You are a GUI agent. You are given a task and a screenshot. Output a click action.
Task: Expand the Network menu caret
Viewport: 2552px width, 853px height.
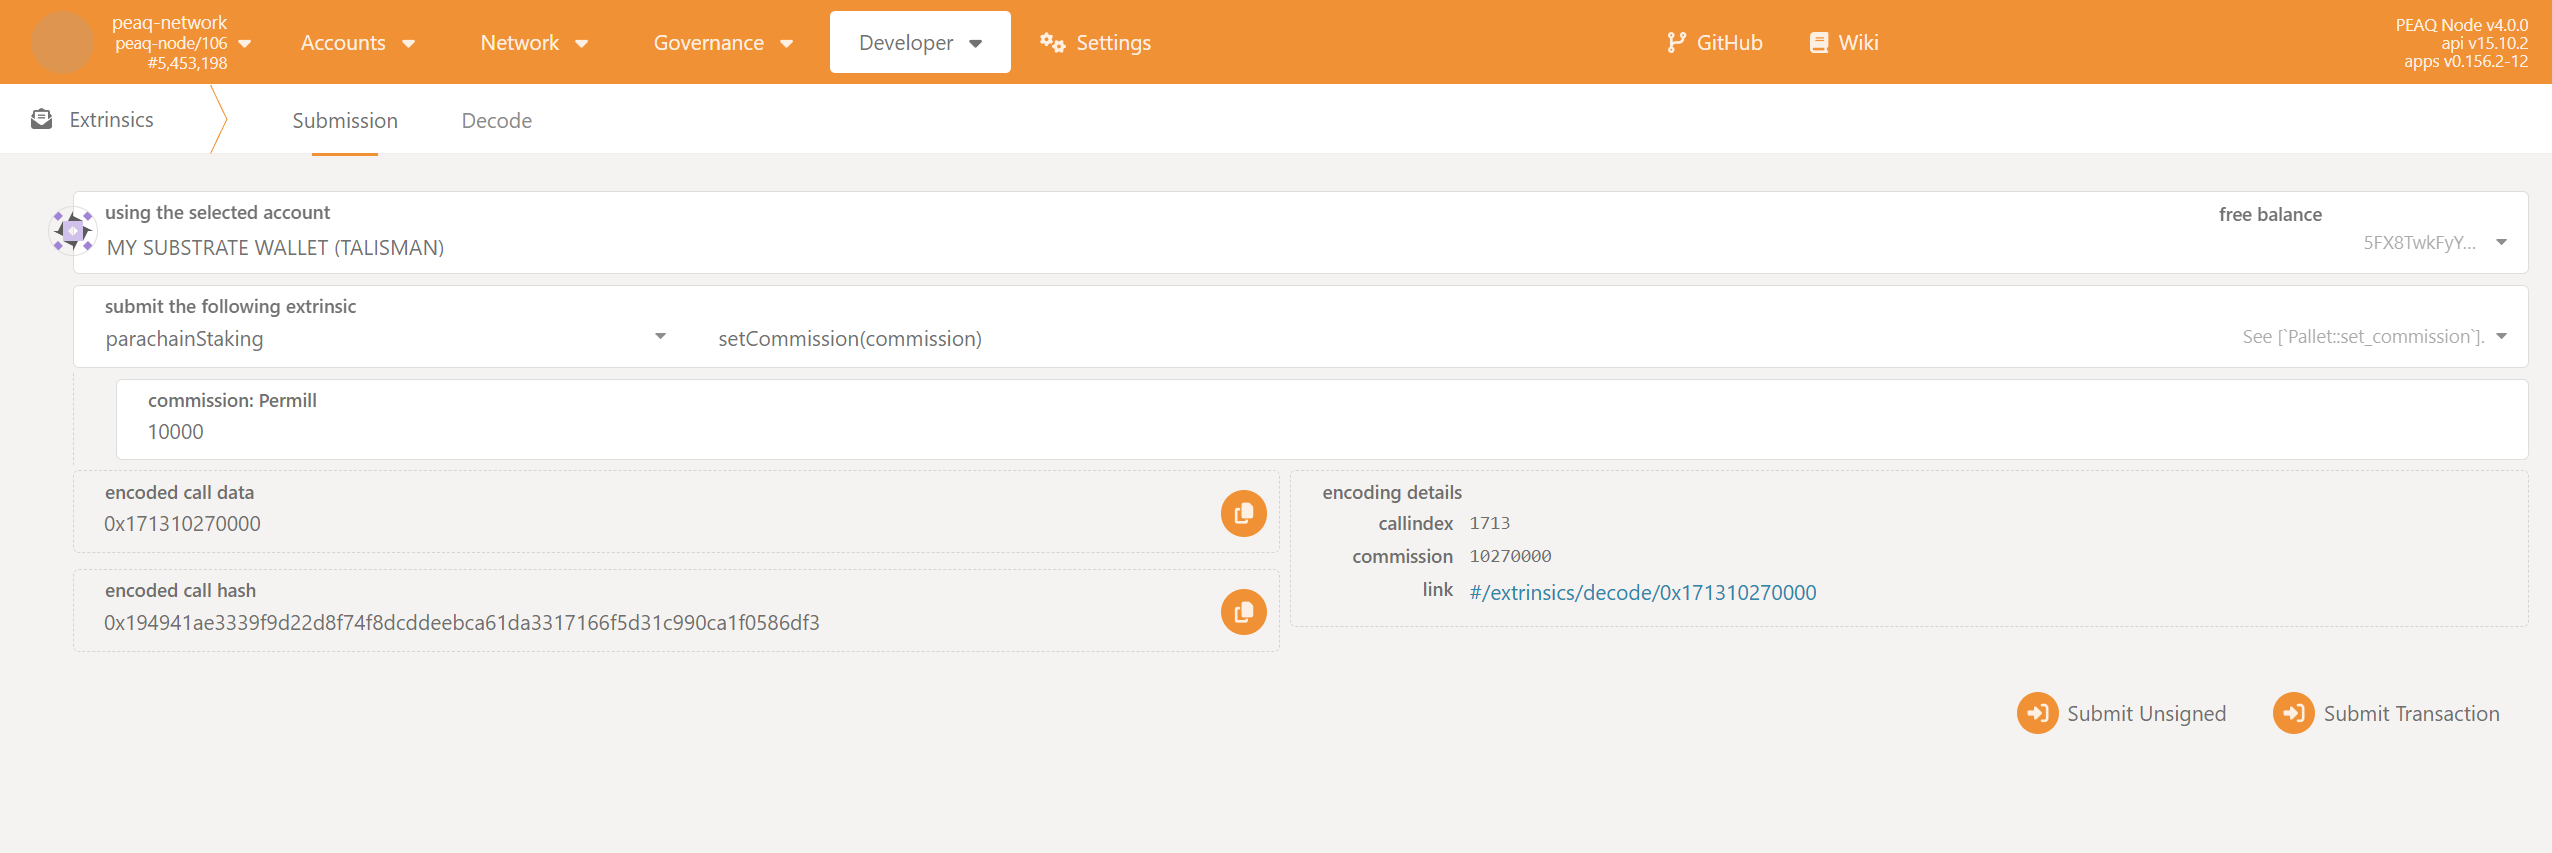coord(582,43)
